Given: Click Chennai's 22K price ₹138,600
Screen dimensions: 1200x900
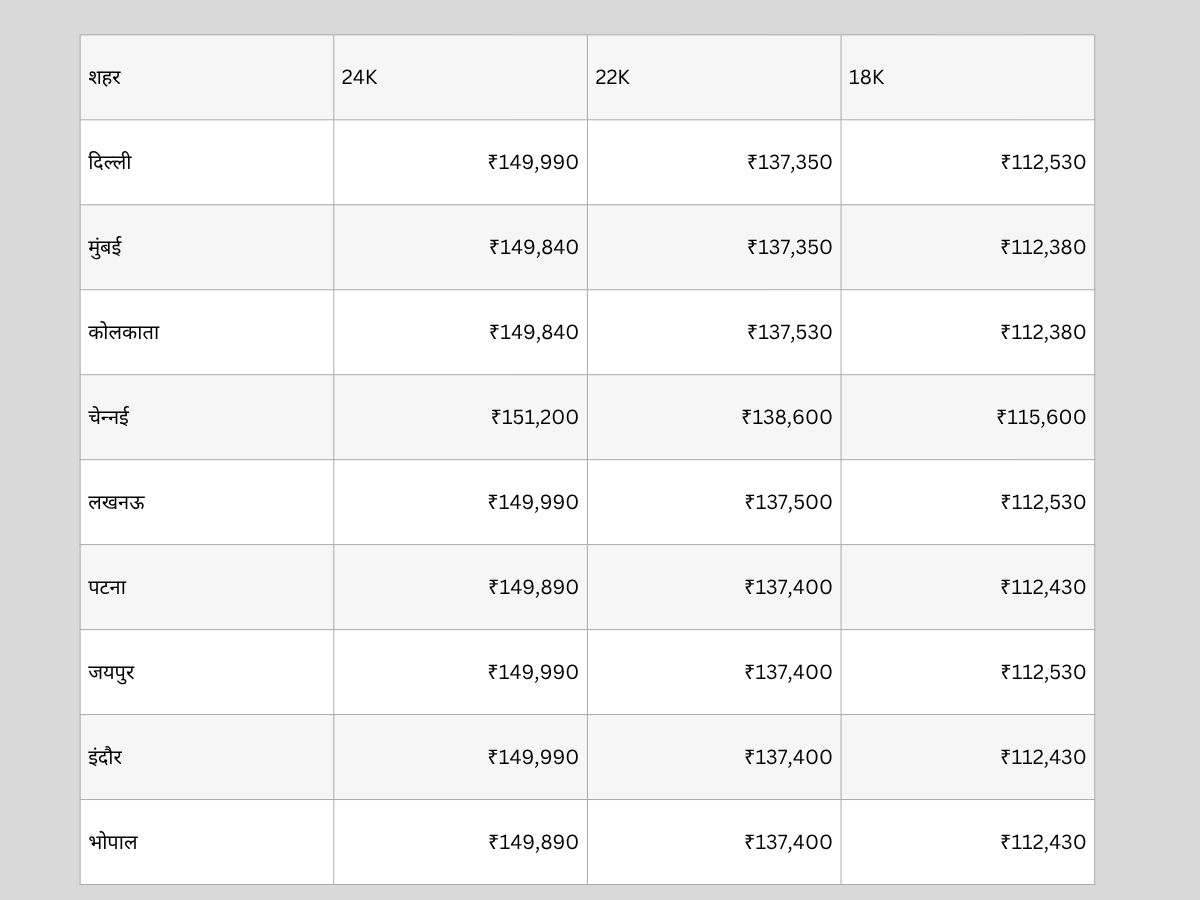Looking at the screenshot, I should [787, 417].
